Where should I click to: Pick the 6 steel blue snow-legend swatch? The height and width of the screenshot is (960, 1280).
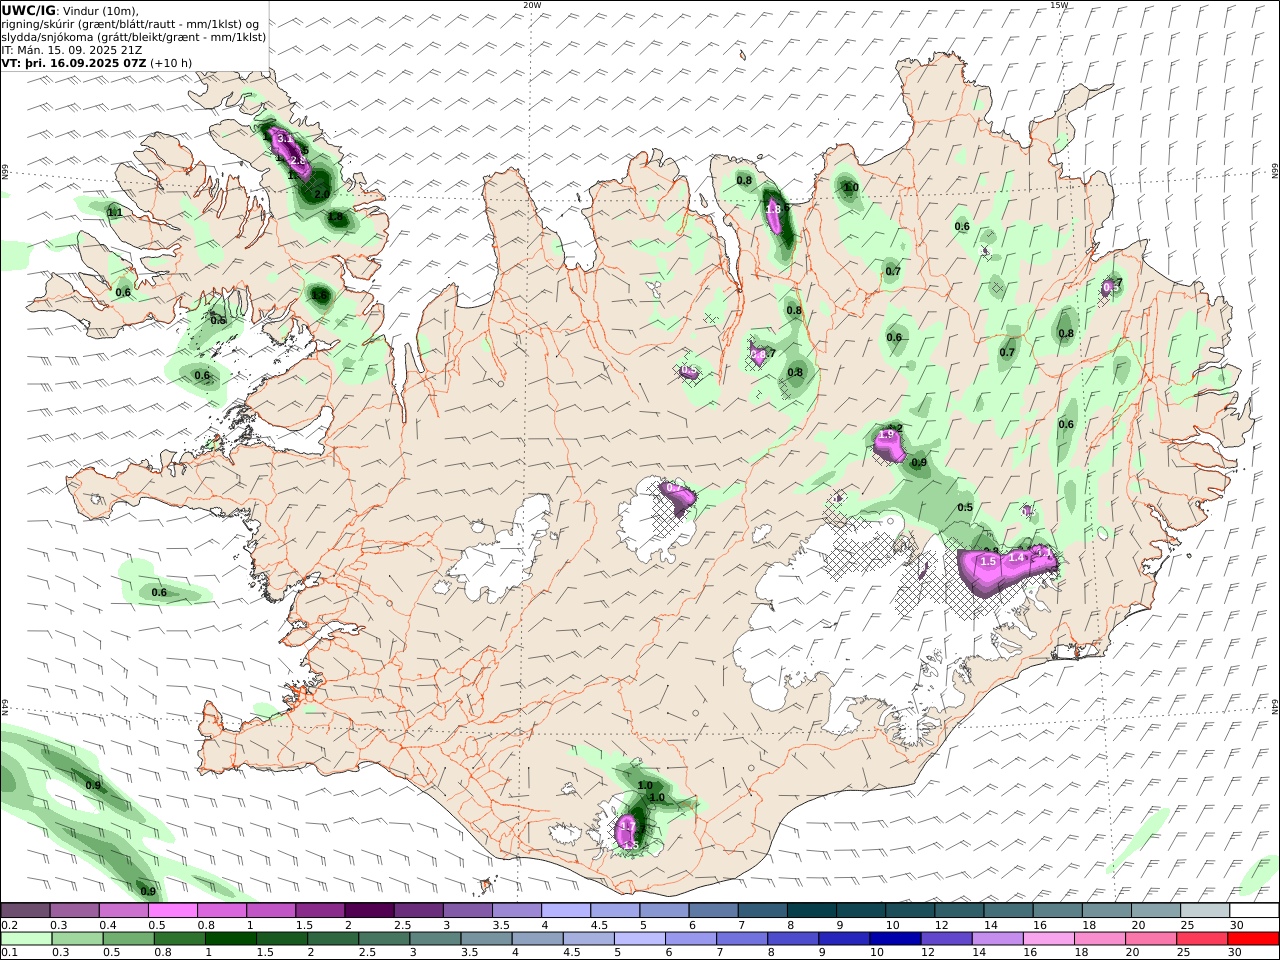click(x=713, y=910)
